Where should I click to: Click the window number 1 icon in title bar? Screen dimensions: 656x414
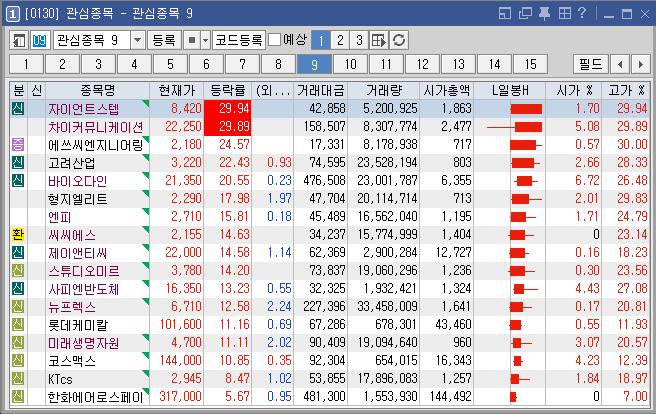pyautogui.click(x=13, y=14)
